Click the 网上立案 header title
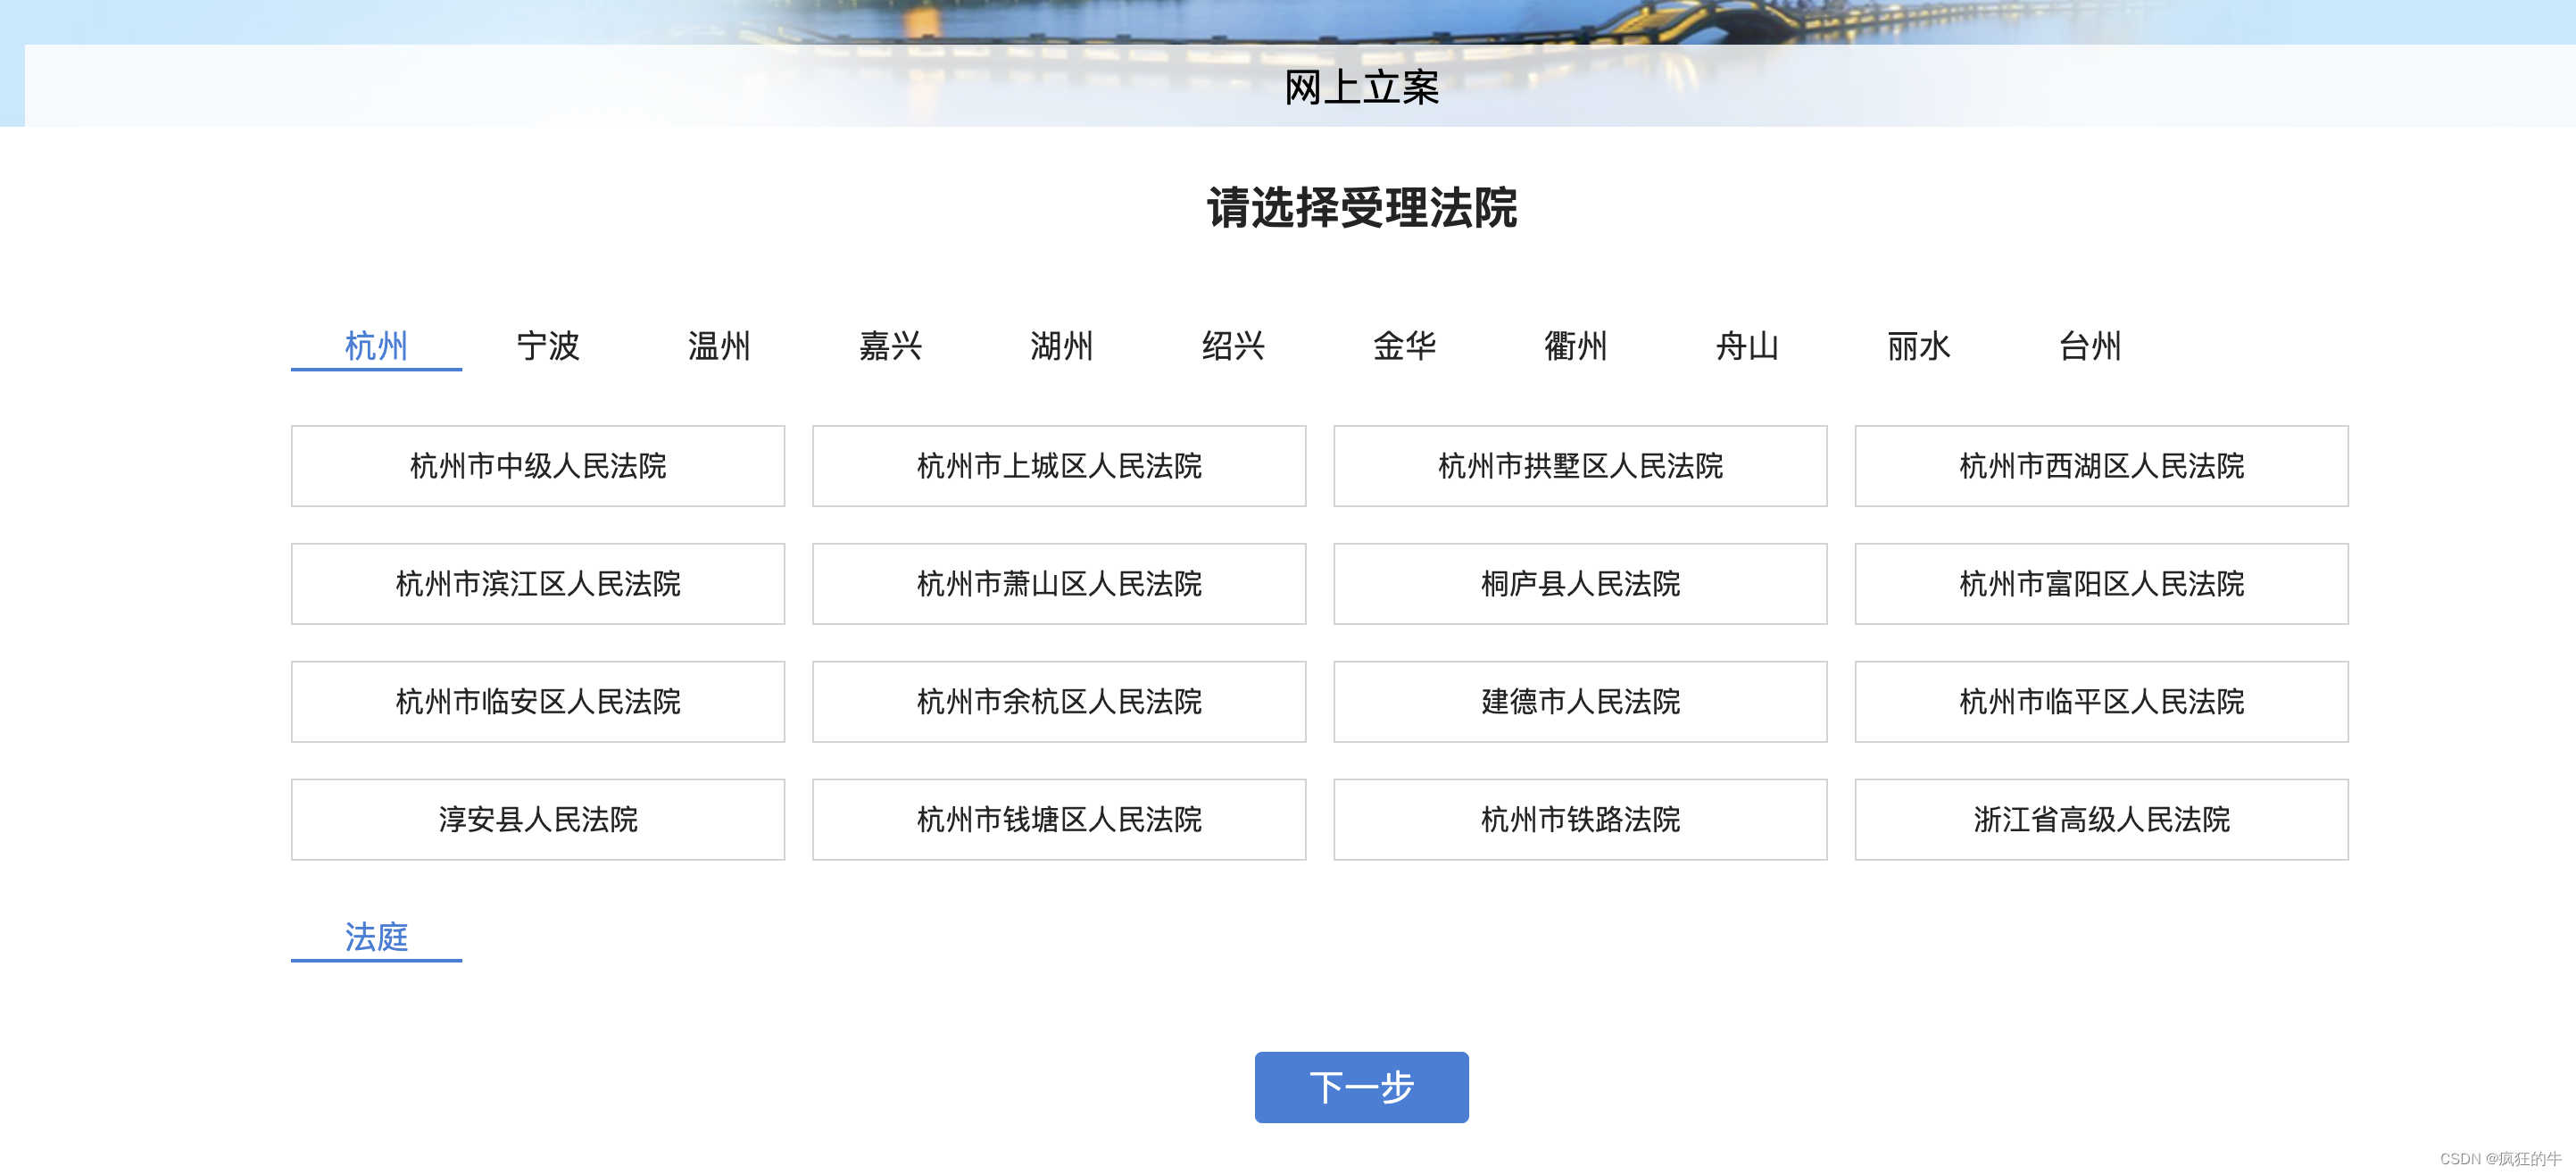This screenshot has width=2576, height=1175. pos(1361,88)
